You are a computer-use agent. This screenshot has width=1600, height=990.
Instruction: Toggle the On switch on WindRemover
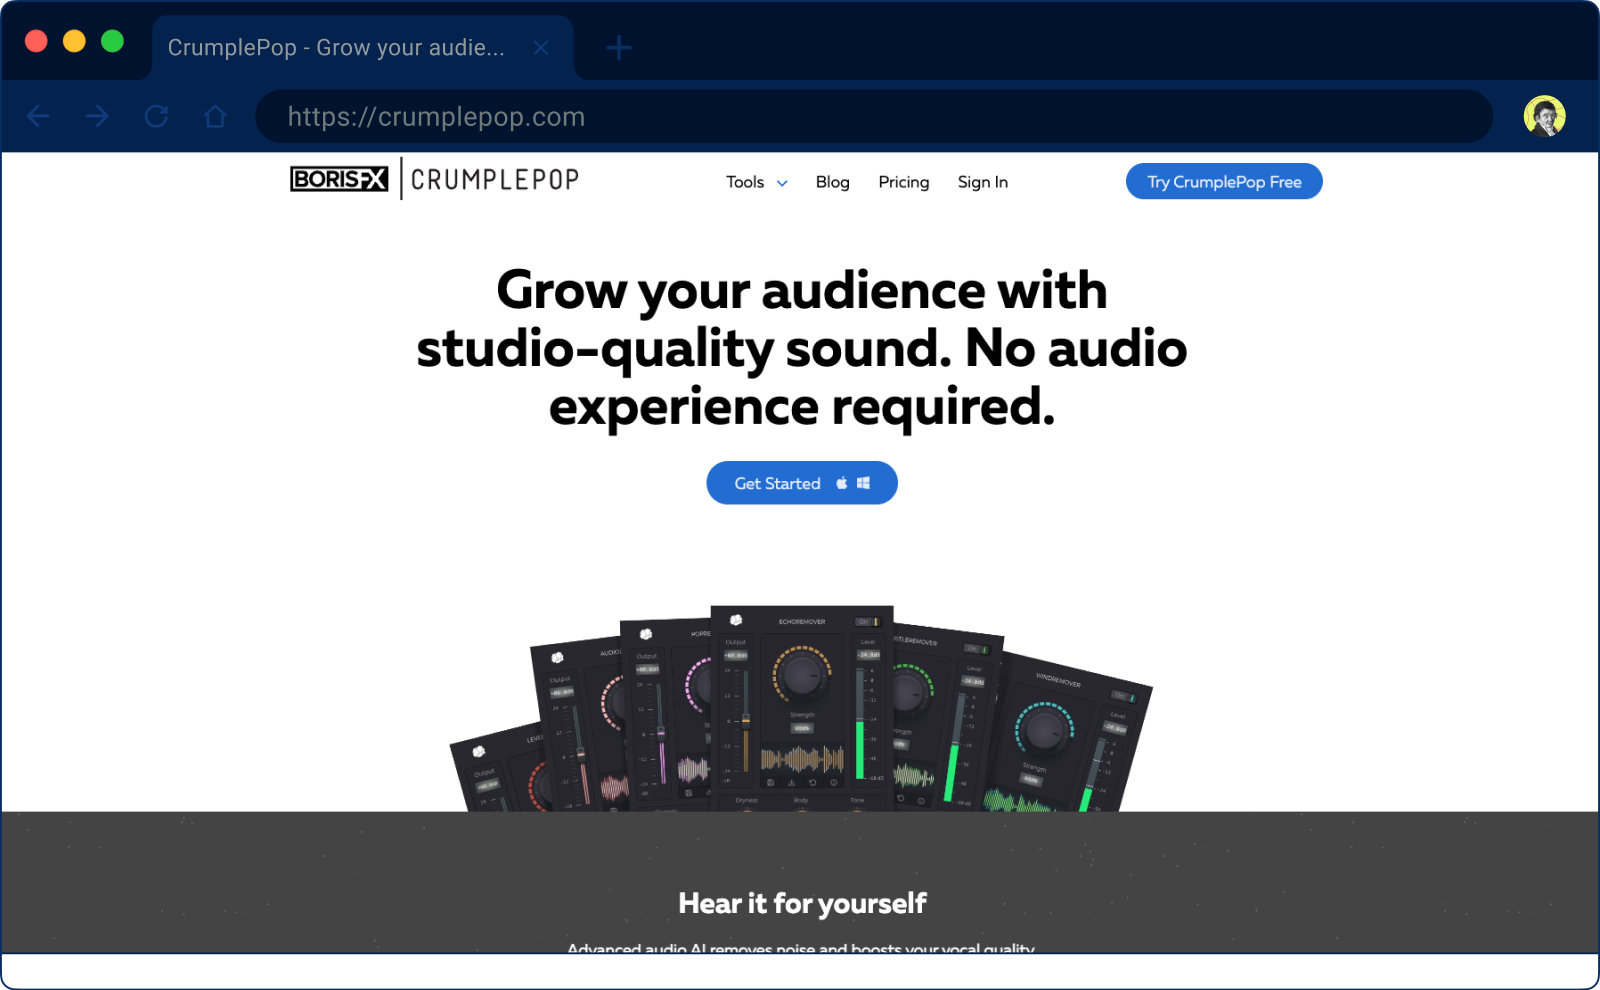(x=1123, y=696)
